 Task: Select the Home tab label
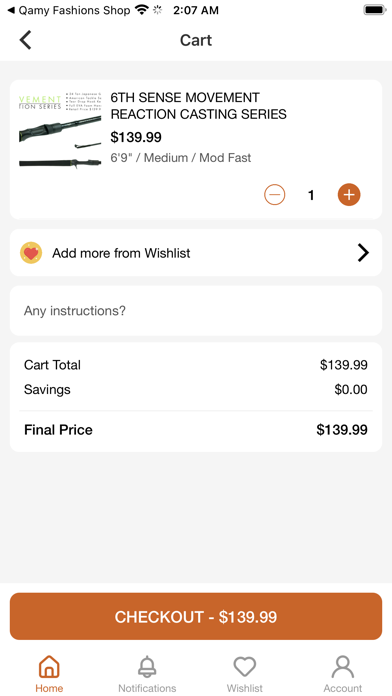coord(49,688)
